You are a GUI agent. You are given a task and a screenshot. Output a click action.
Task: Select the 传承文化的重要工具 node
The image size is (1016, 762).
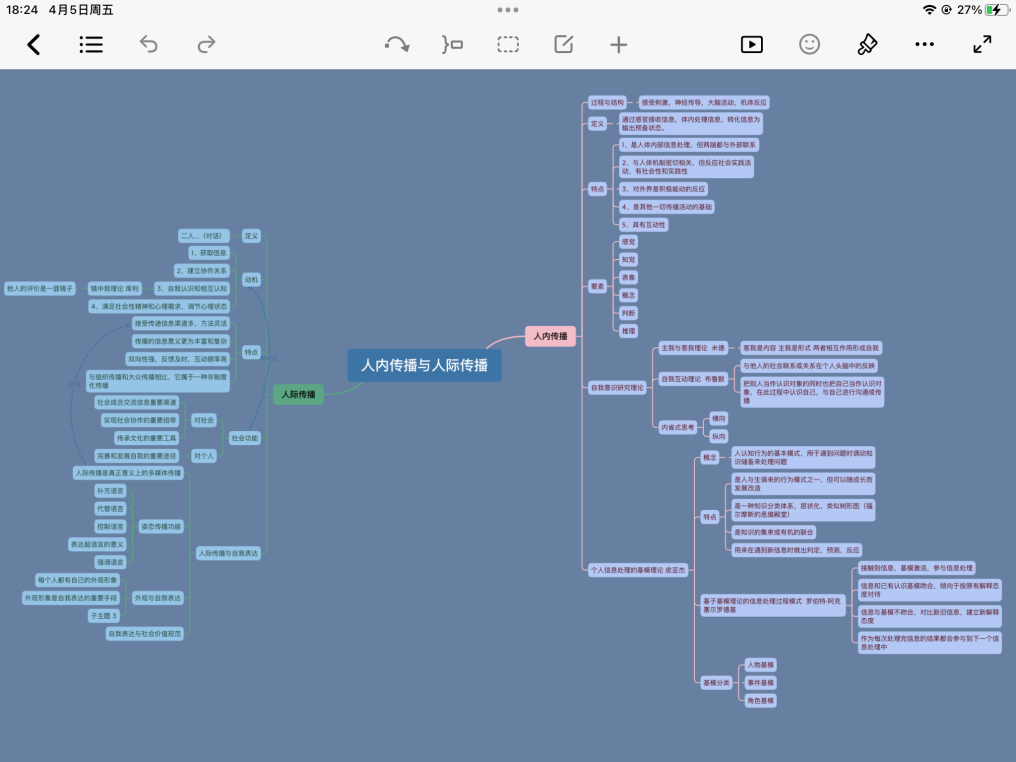click(146, 438)
